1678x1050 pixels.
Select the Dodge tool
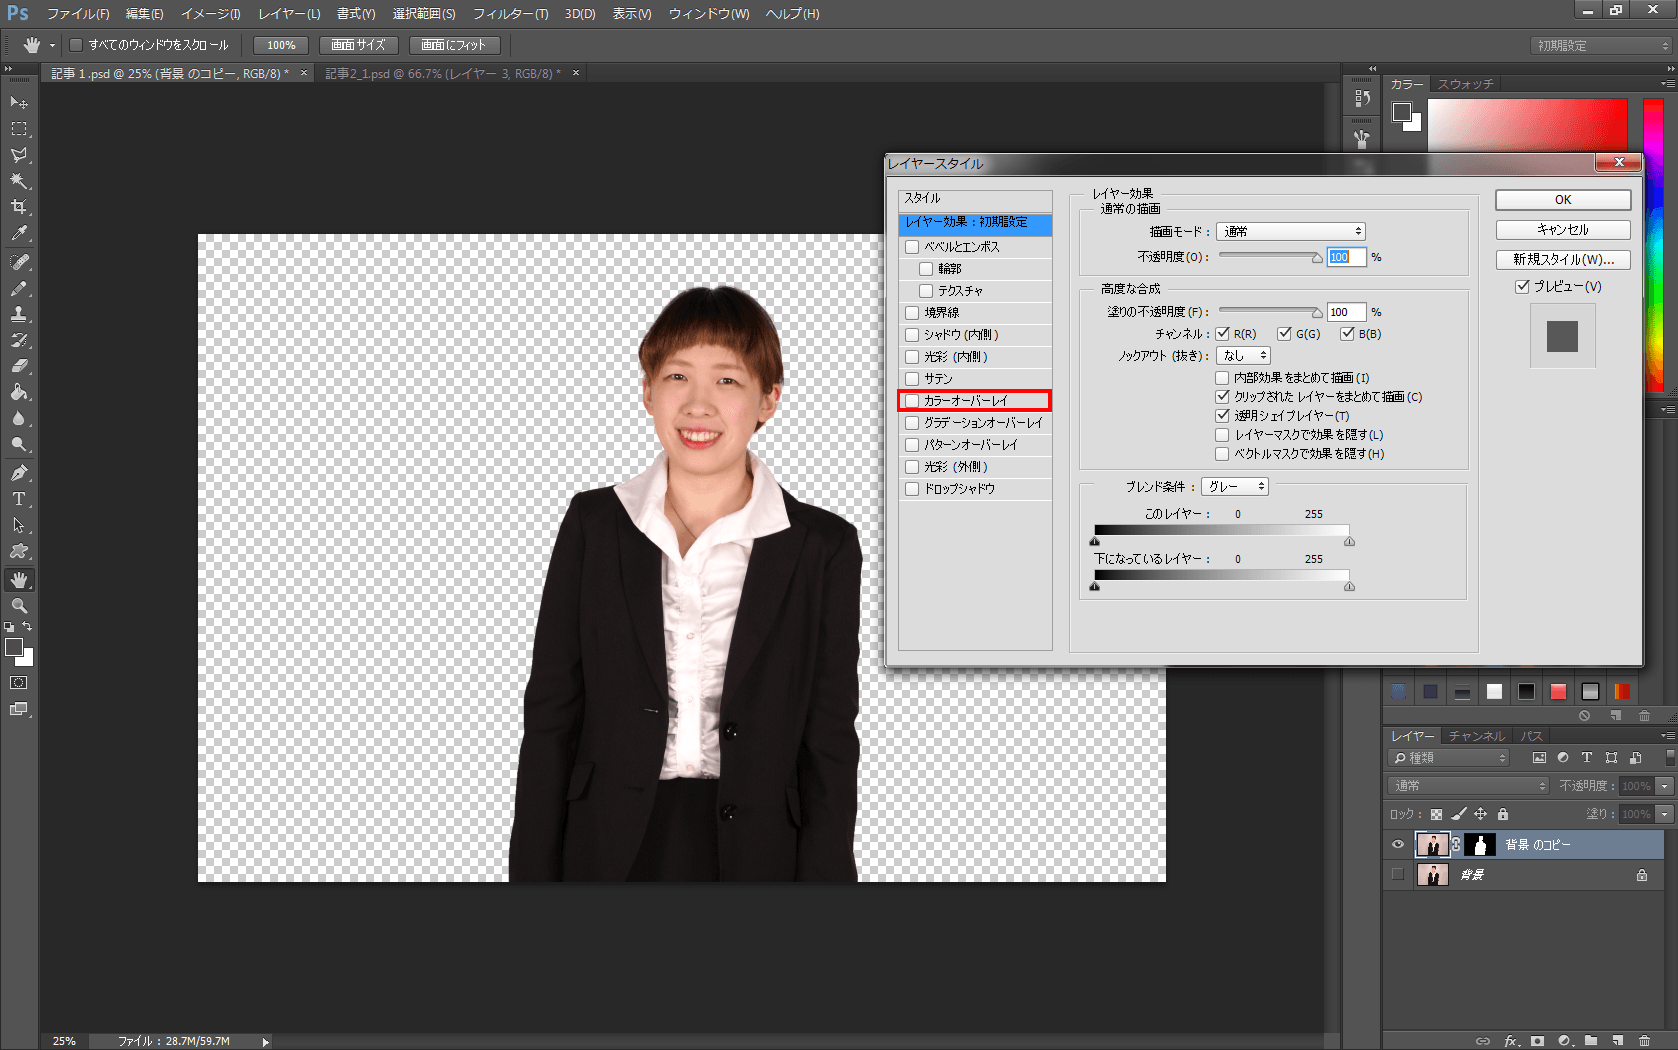[19, 444]
